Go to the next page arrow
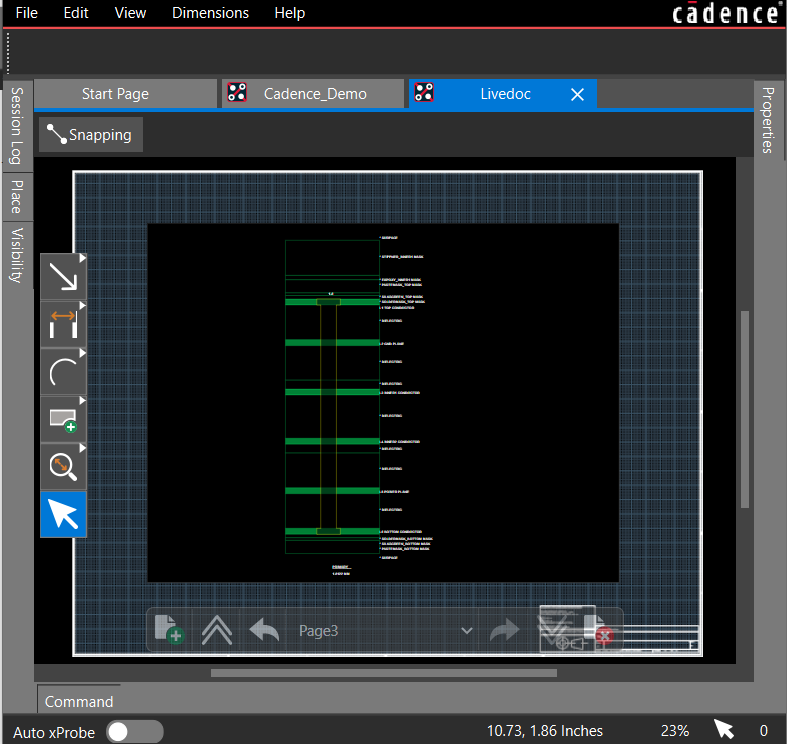787x744 pixels. [504, 630]
